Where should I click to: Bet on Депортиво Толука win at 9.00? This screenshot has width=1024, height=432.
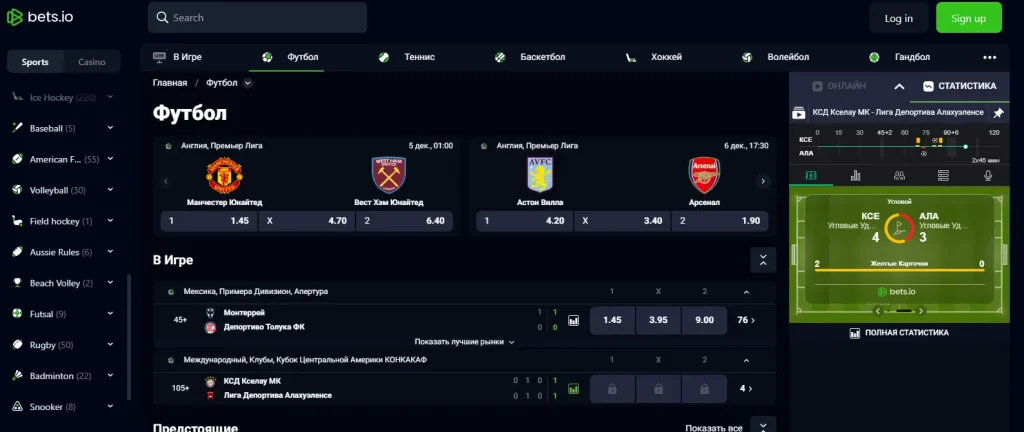704,320
